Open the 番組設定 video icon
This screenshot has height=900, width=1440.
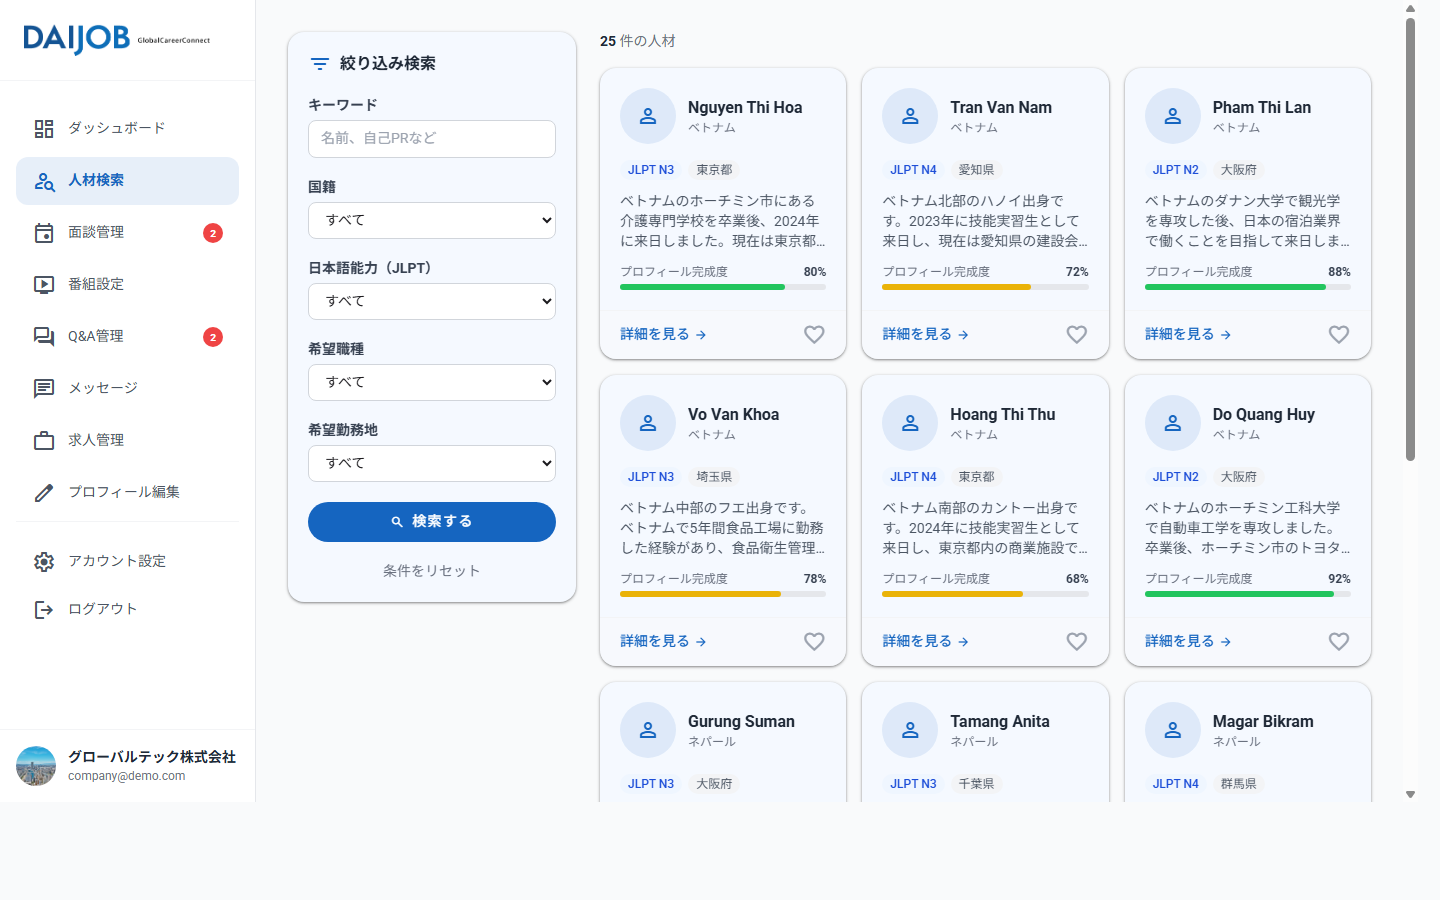click(44, 284)
